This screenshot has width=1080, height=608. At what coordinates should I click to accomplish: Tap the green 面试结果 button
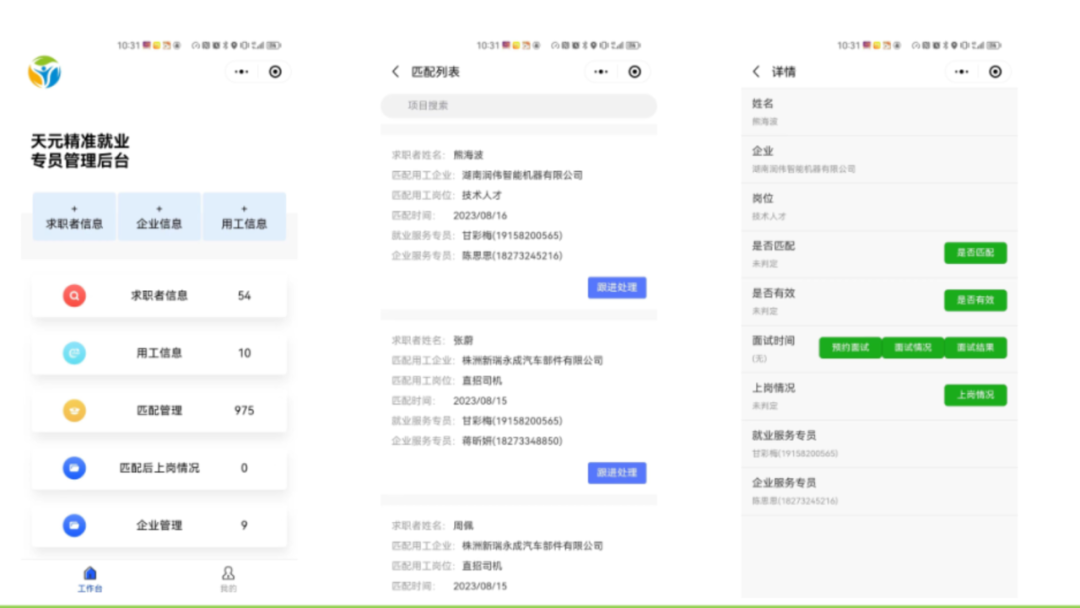point(975,348)
